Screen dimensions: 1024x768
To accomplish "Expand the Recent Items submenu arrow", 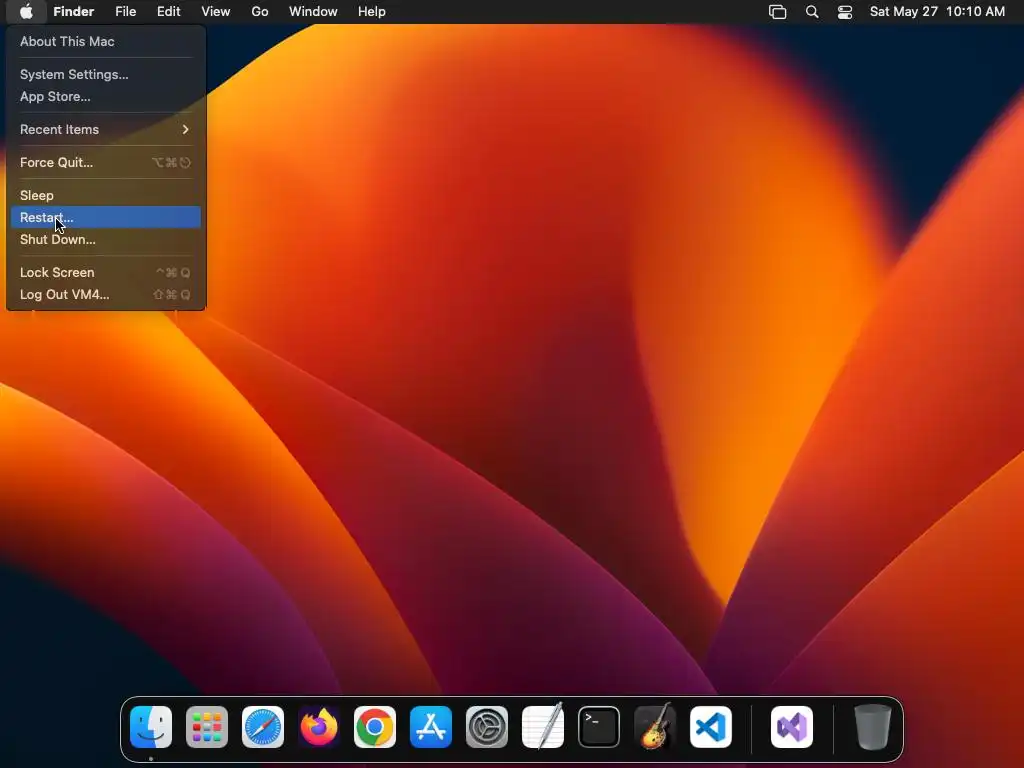I will tap(185, 129).
